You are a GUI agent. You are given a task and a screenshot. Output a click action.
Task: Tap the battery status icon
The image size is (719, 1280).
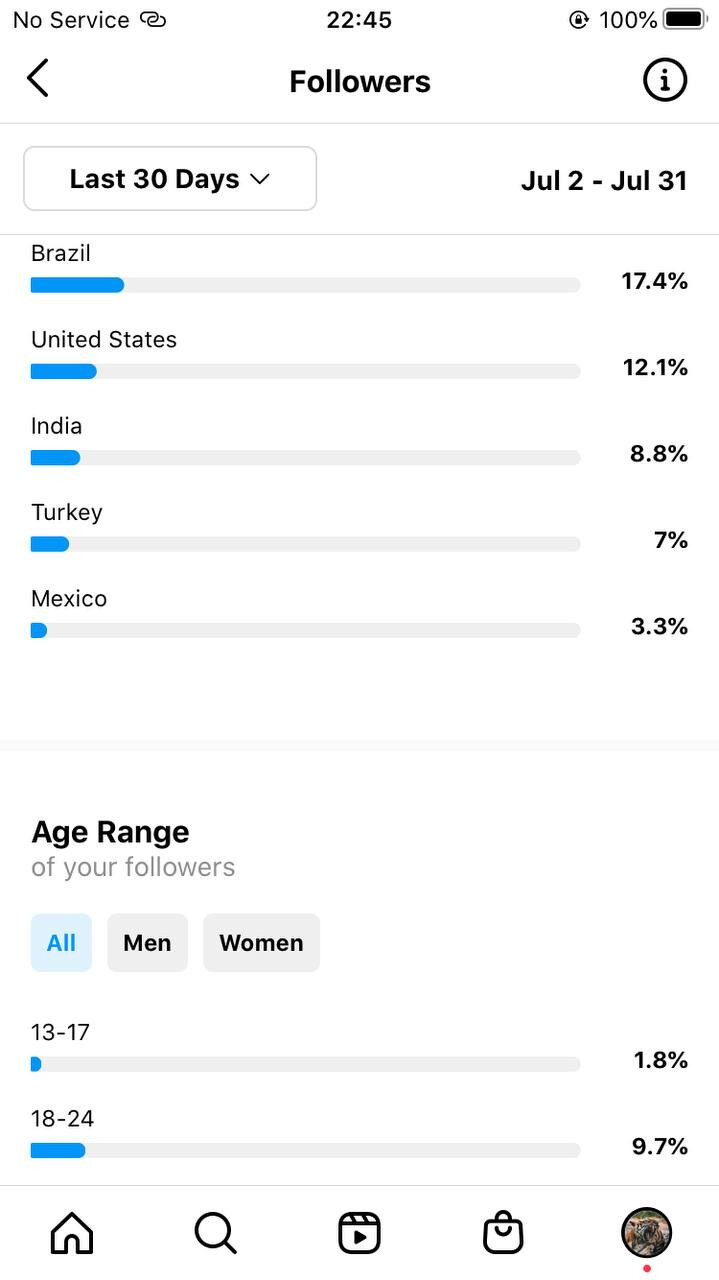(684, 19)
